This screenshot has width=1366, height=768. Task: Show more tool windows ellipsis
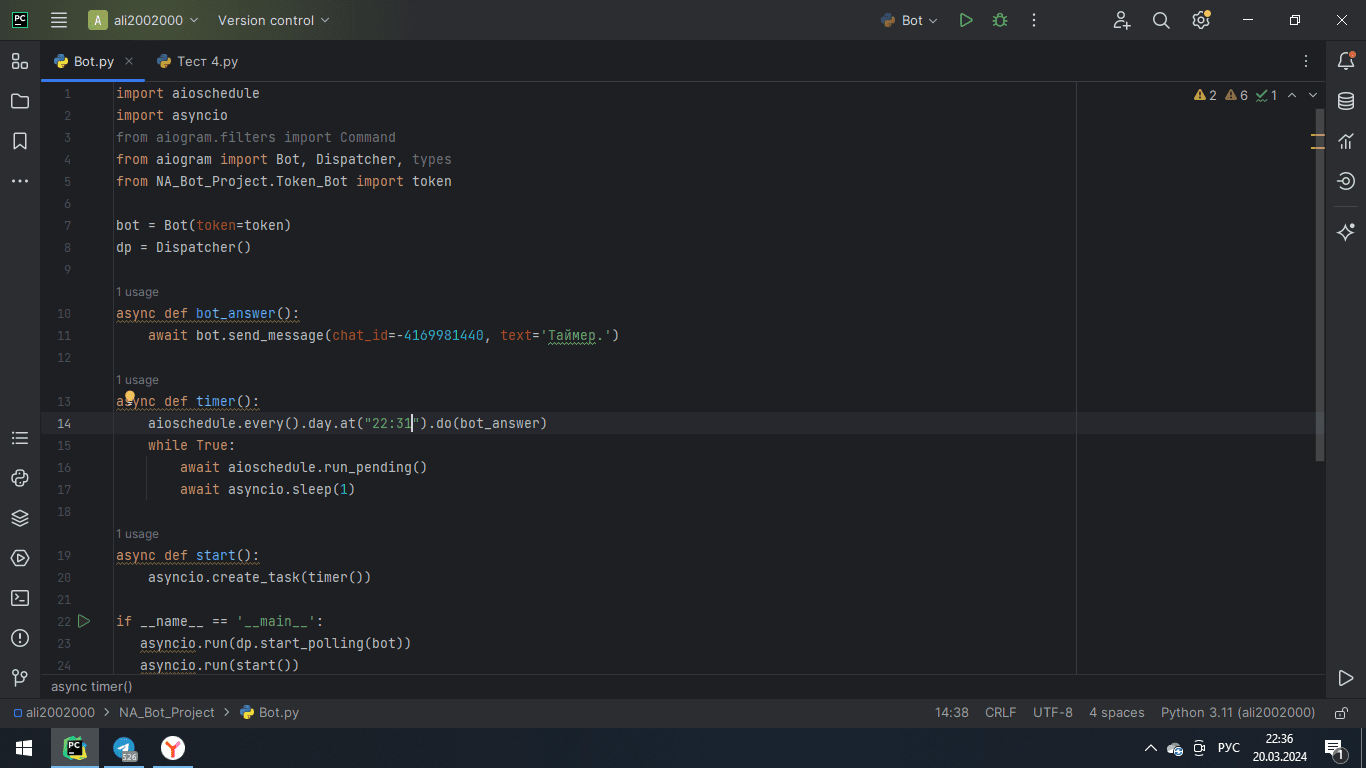click(20, 181)
